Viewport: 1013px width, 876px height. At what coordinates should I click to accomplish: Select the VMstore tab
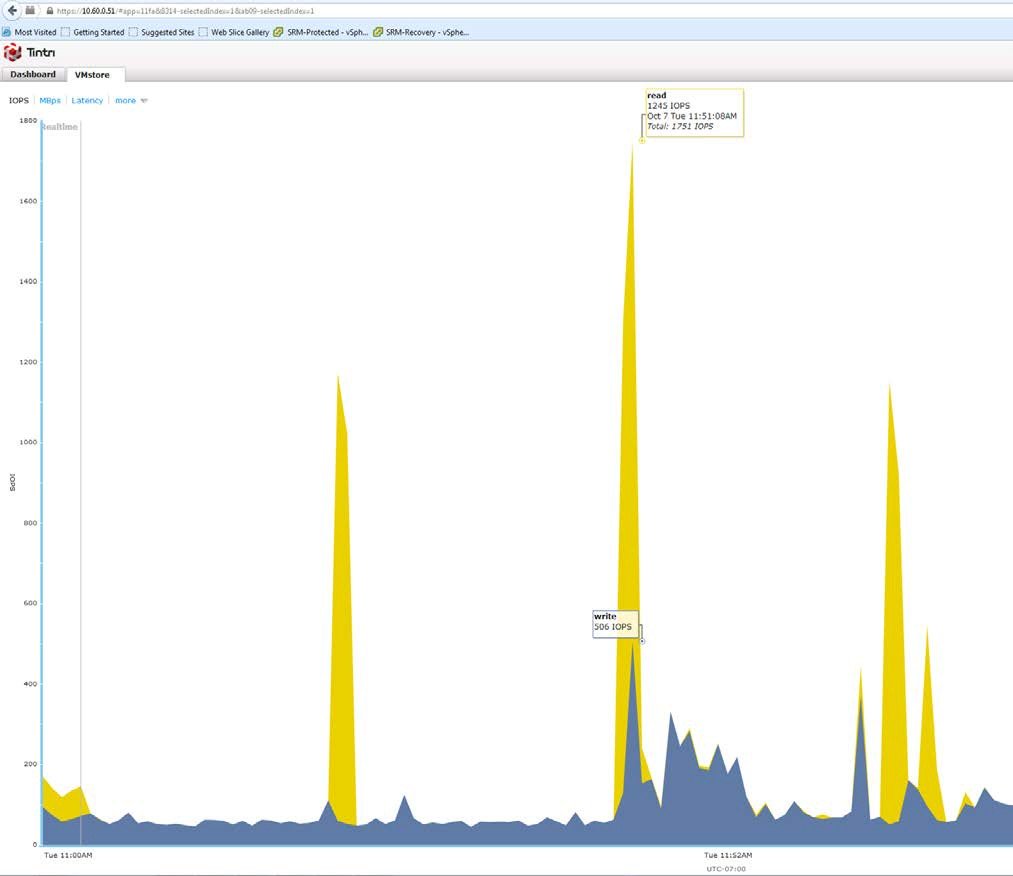[x=92, y=75]
